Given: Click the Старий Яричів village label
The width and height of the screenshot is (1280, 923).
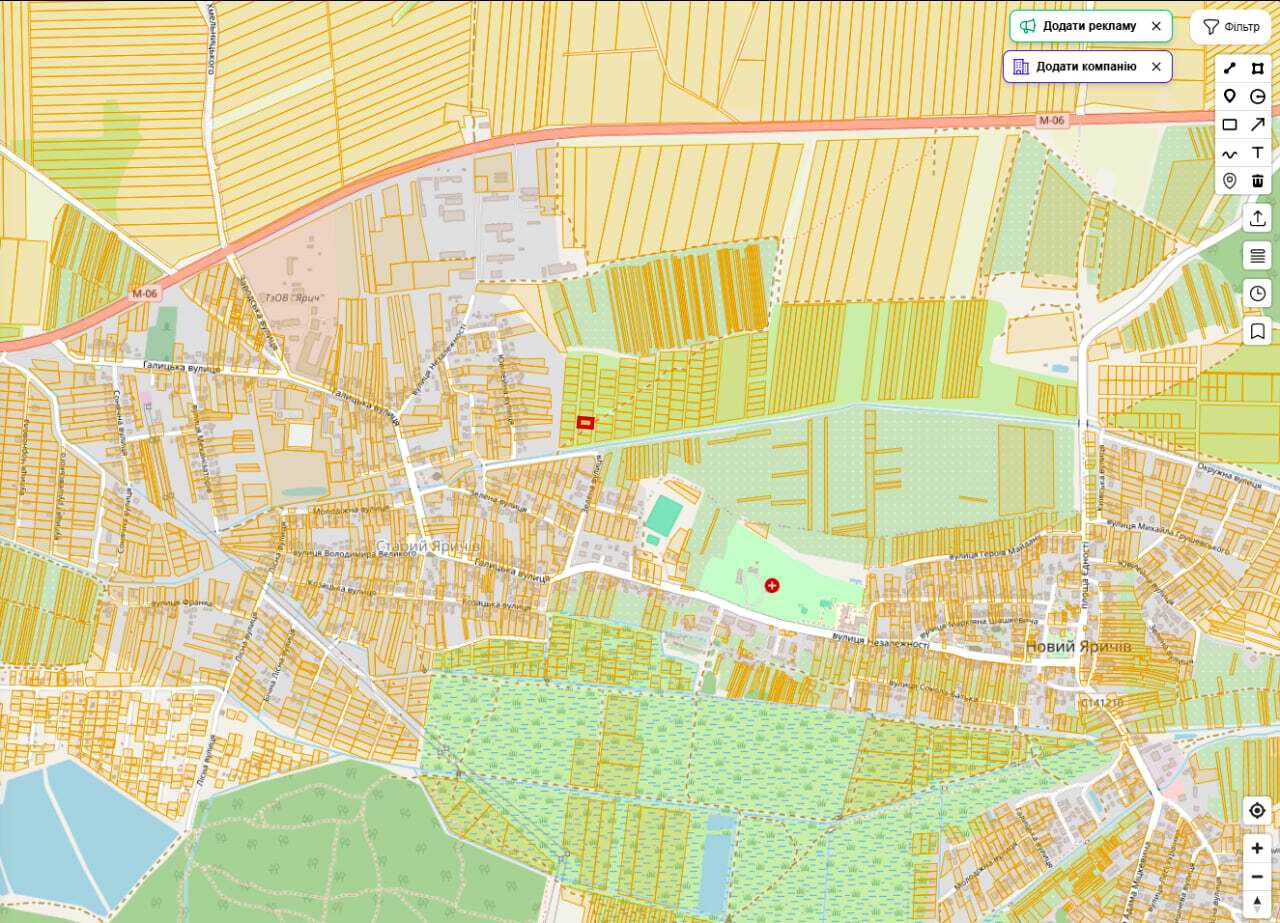Looking at the screenshot, I should click(428, 546).
